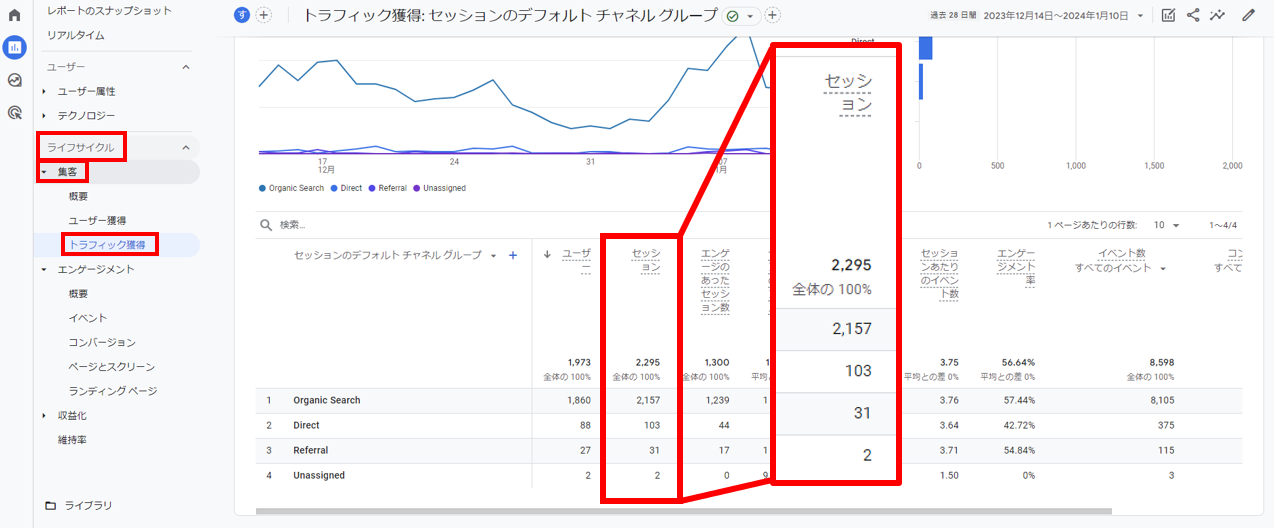Expand the 収益化 tree group
The height and width of the screenshot is (528, 1274).
click(44, 415)
